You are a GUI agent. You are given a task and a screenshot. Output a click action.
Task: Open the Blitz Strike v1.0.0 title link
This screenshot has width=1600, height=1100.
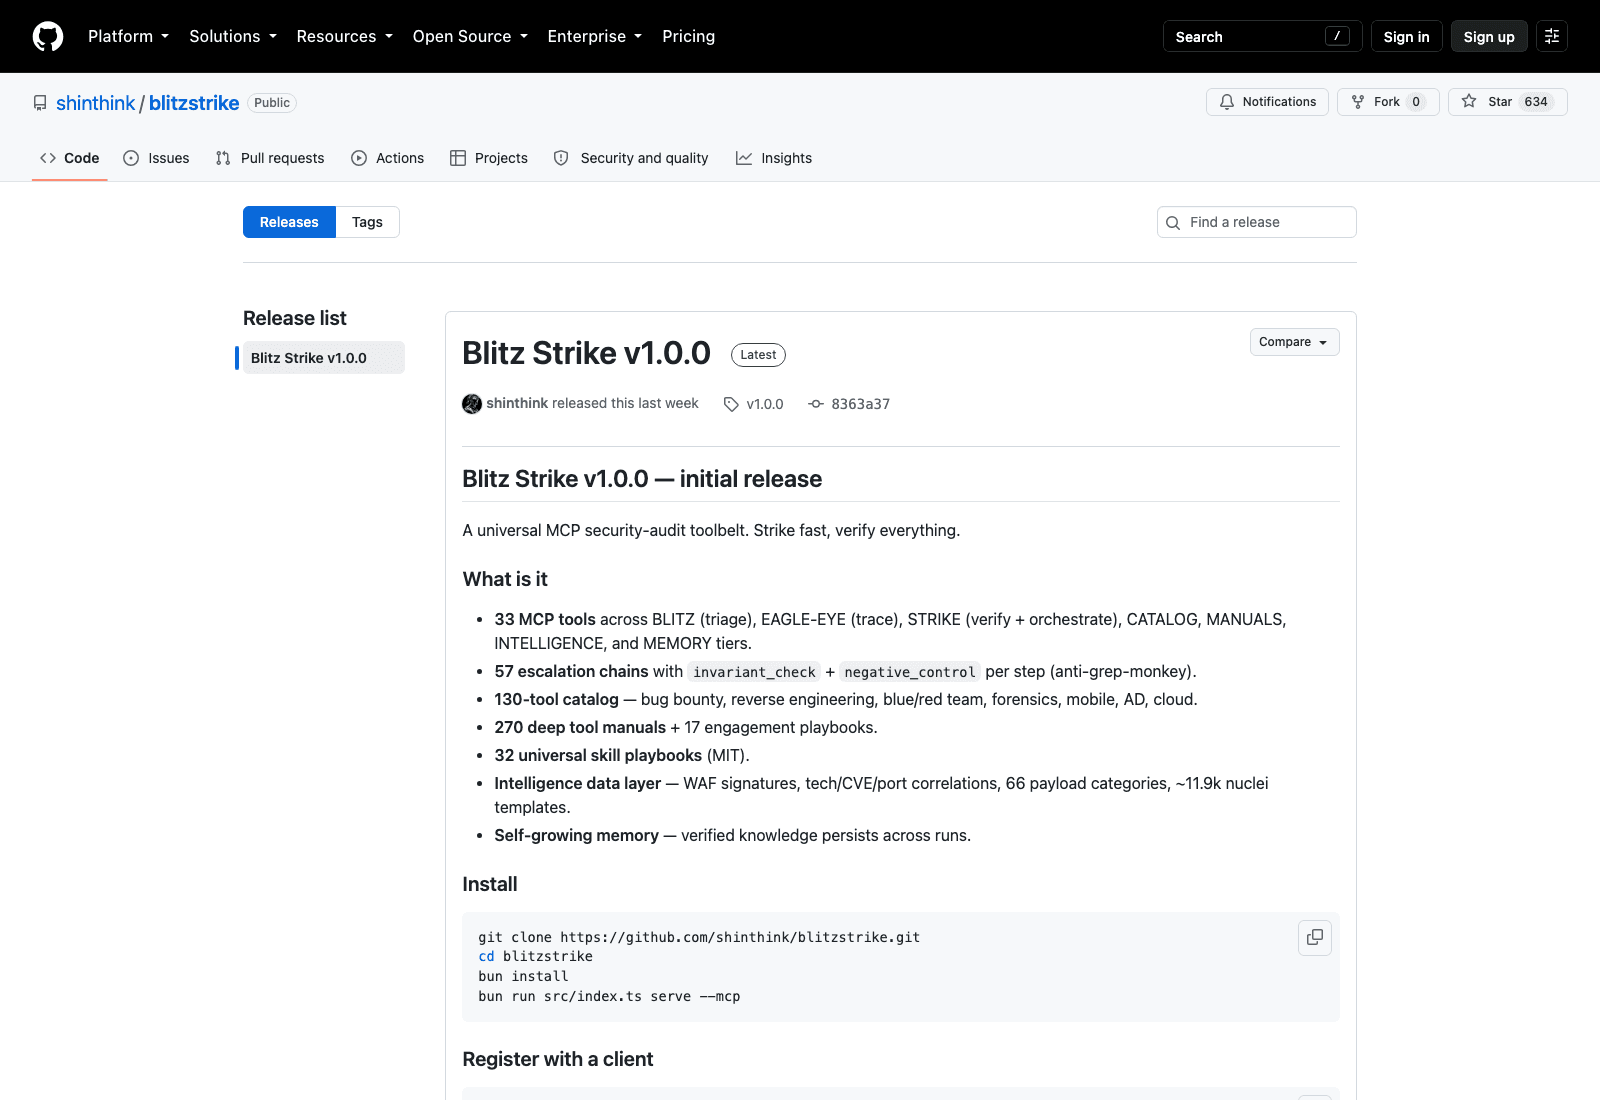click(586, 353)
